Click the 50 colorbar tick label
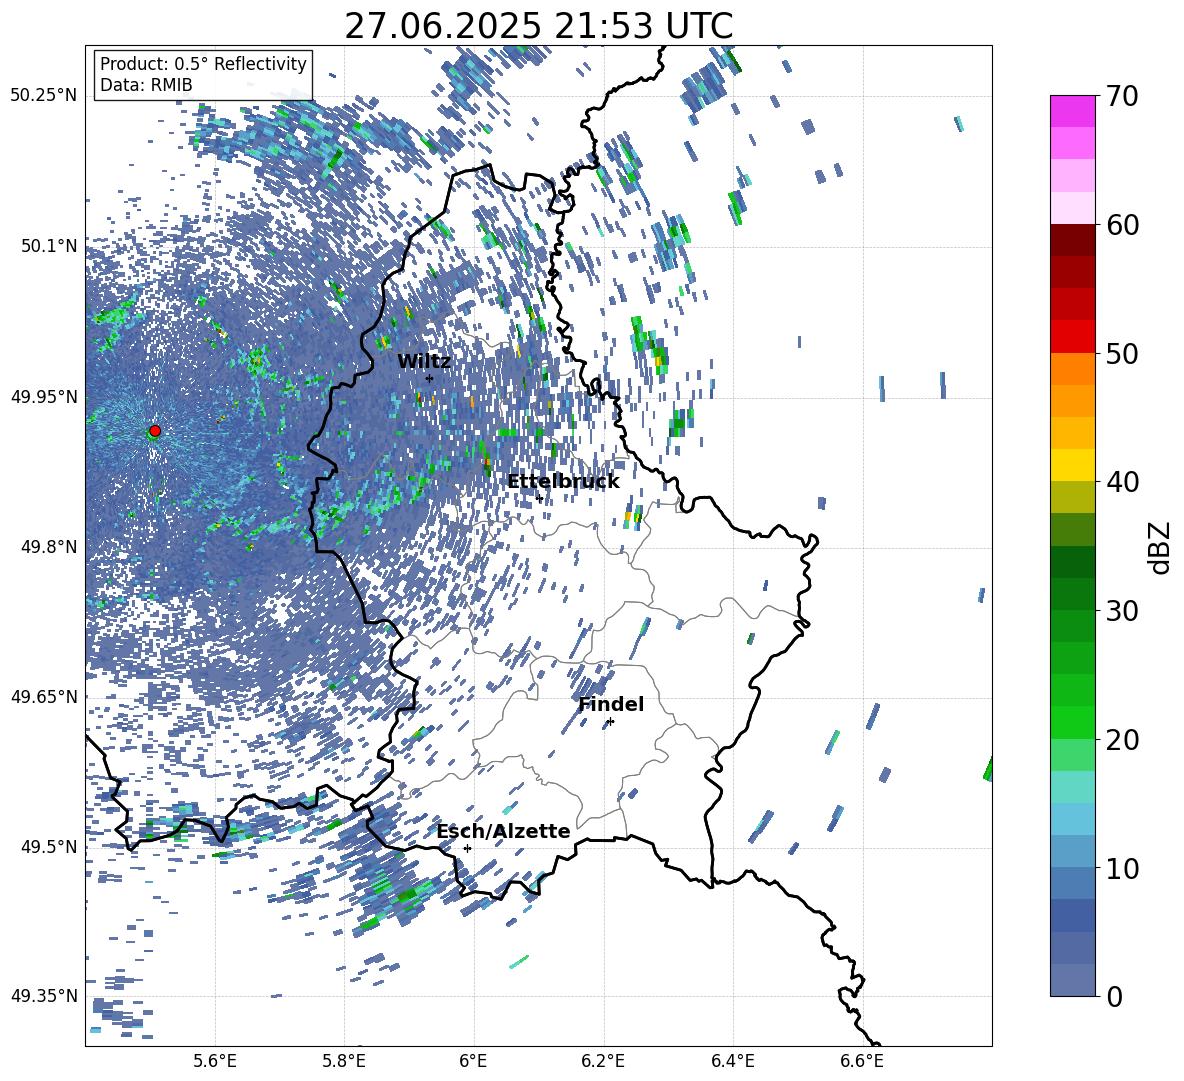 tap(1122, 353)
